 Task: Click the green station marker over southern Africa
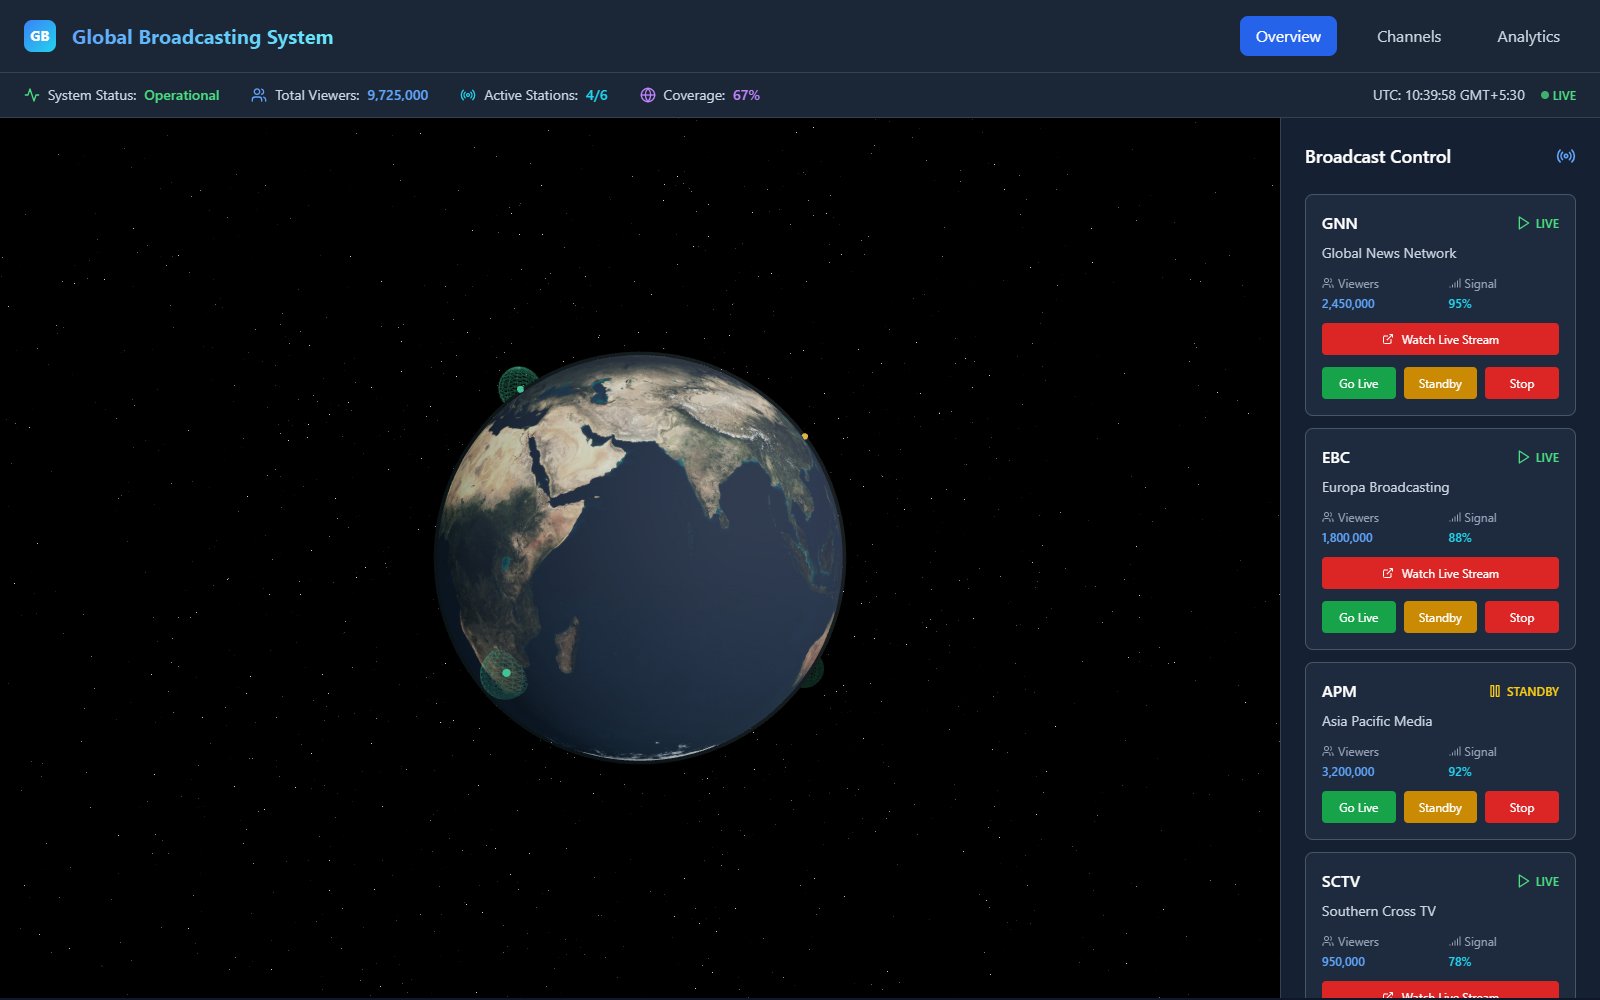click(506, 673)
